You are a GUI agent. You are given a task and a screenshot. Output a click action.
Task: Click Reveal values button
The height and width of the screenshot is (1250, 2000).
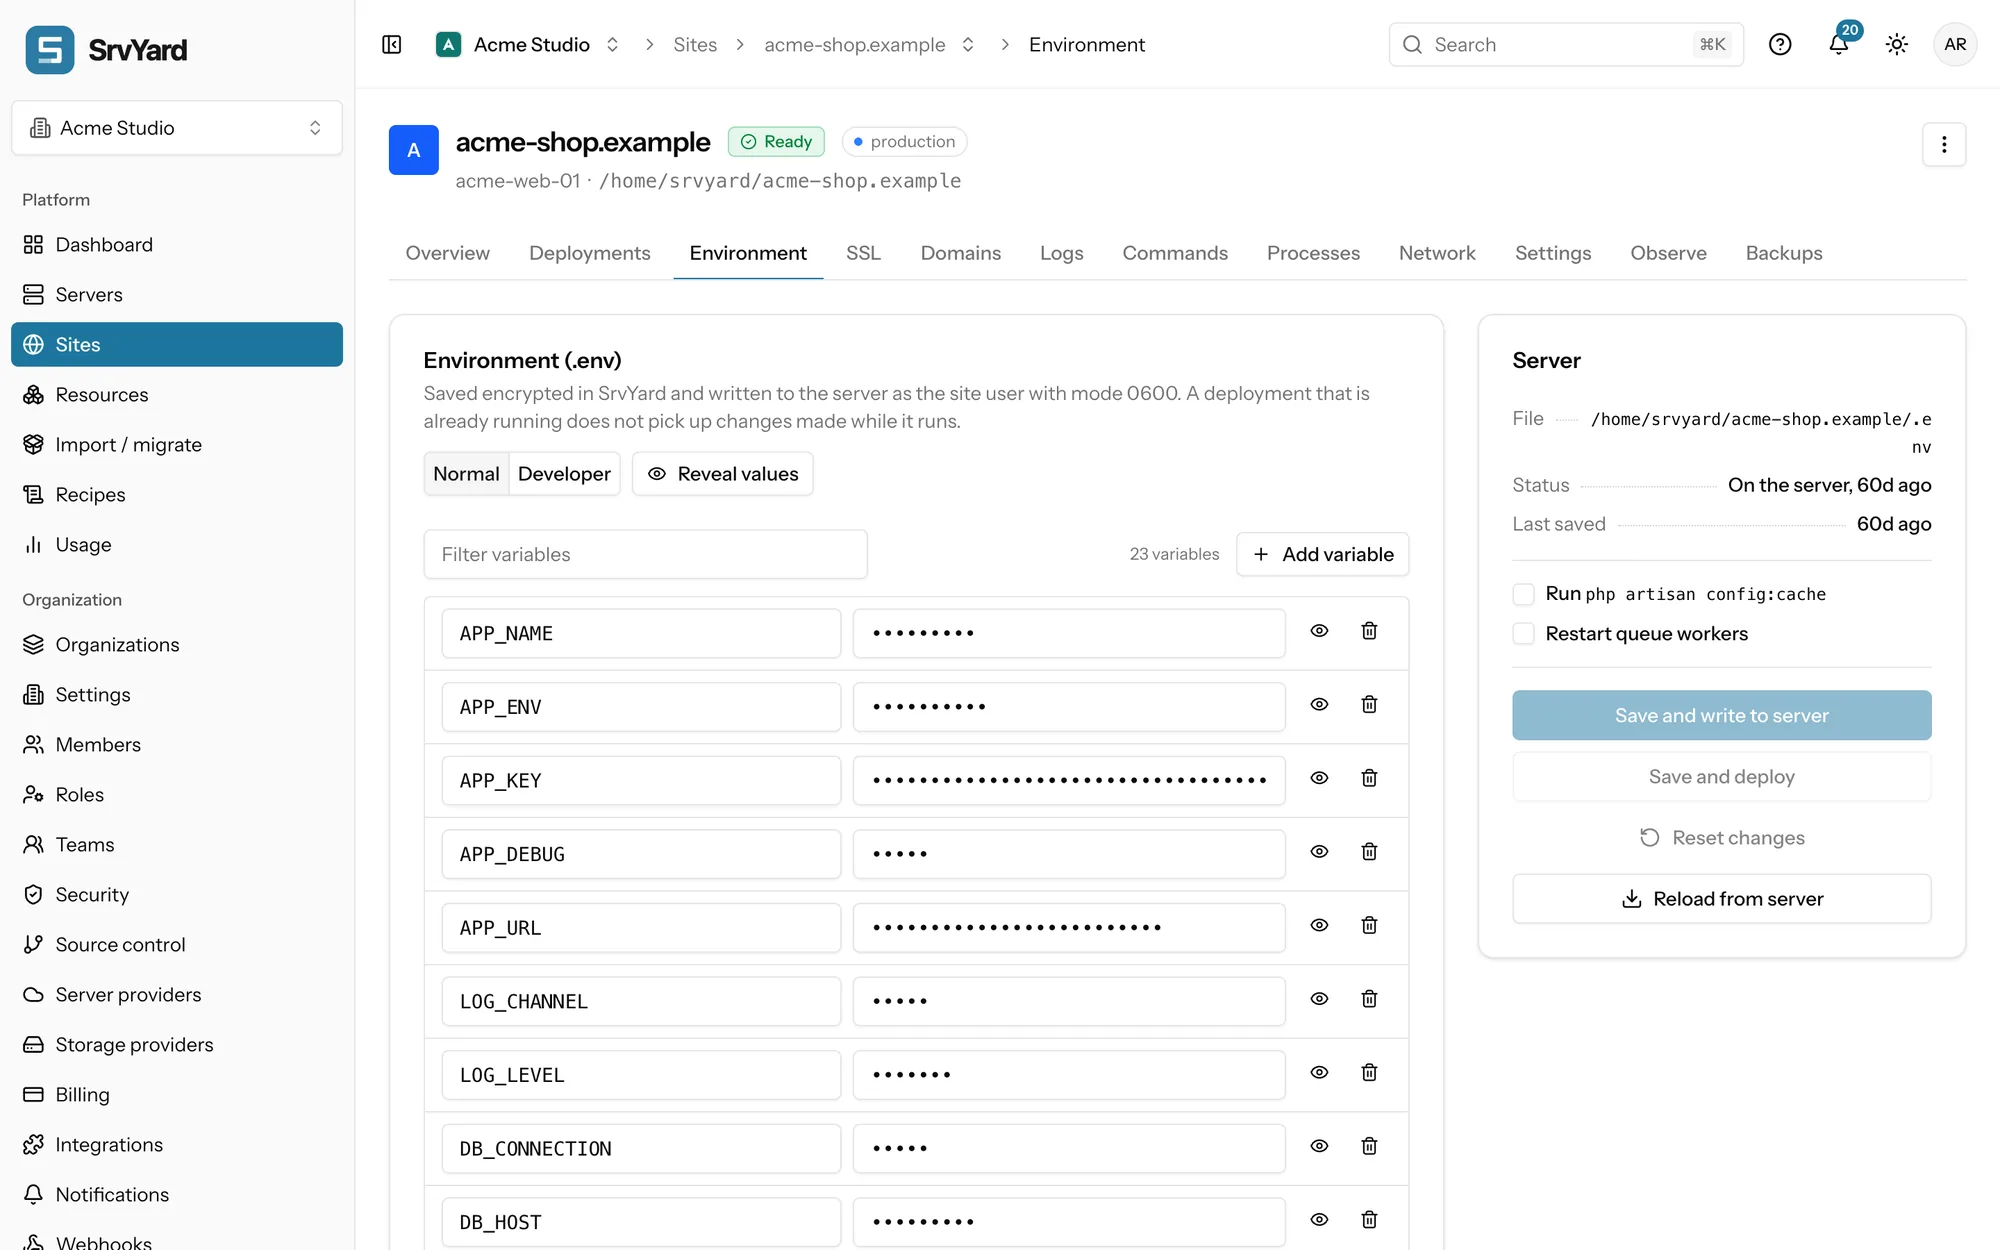tap(722, 474)
